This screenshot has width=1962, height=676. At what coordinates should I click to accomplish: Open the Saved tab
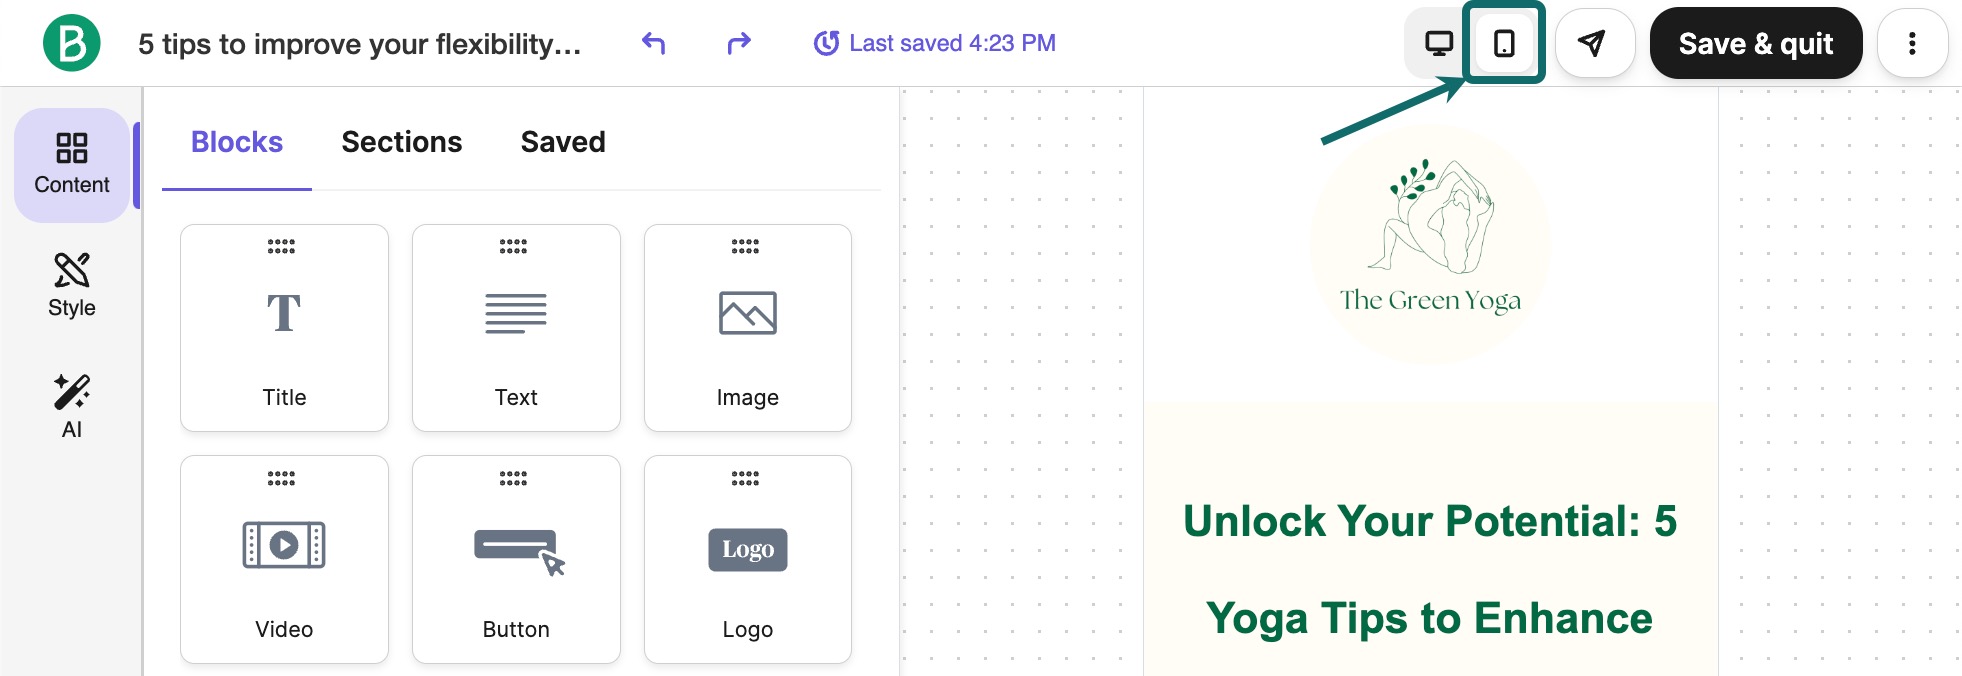563,142
